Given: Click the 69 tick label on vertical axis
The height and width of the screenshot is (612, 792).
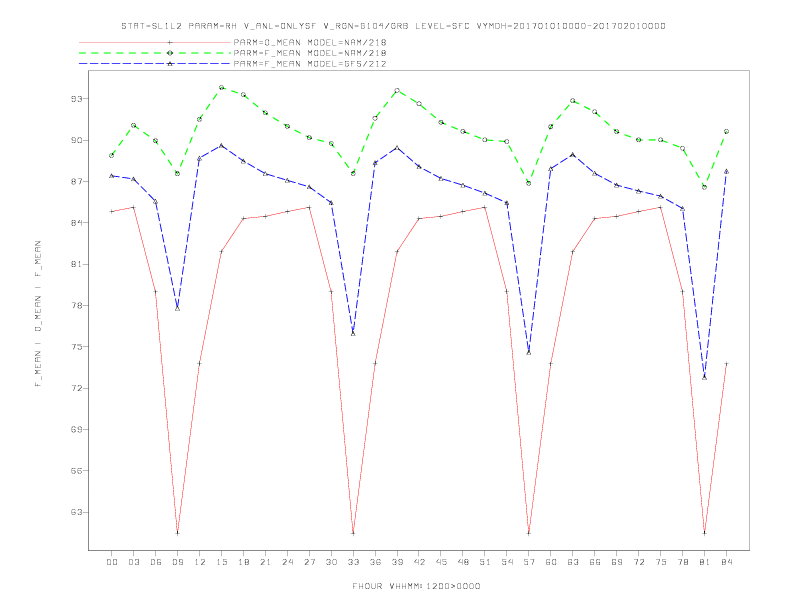Looking at the screenshot, I should click(77, 430).
